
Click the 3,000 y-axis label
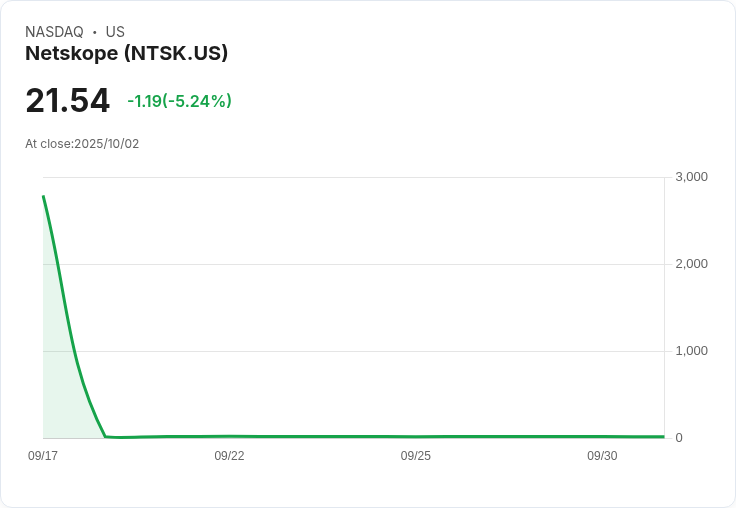[x=691, y=177]
